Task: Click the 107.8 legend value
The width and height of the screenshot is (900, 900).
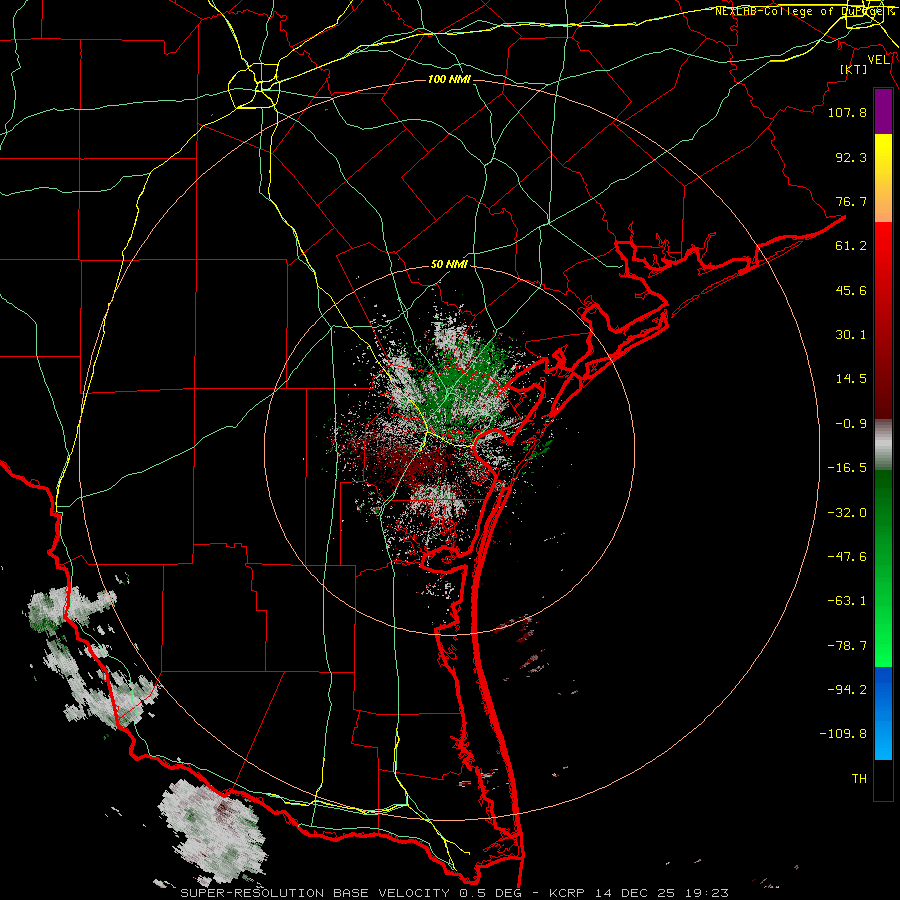Action: point(847,112)
